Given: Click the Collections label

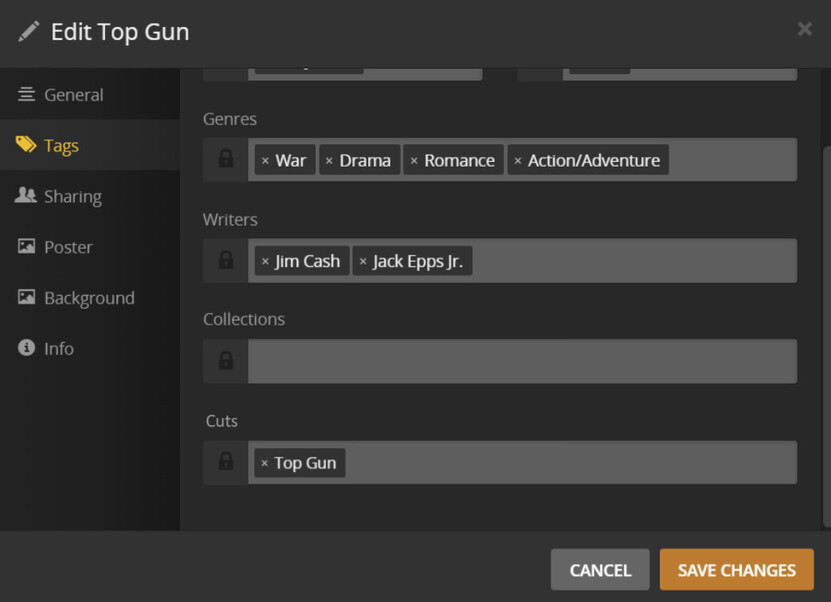Looking at the screenshot, I should (x=244, y=319).
